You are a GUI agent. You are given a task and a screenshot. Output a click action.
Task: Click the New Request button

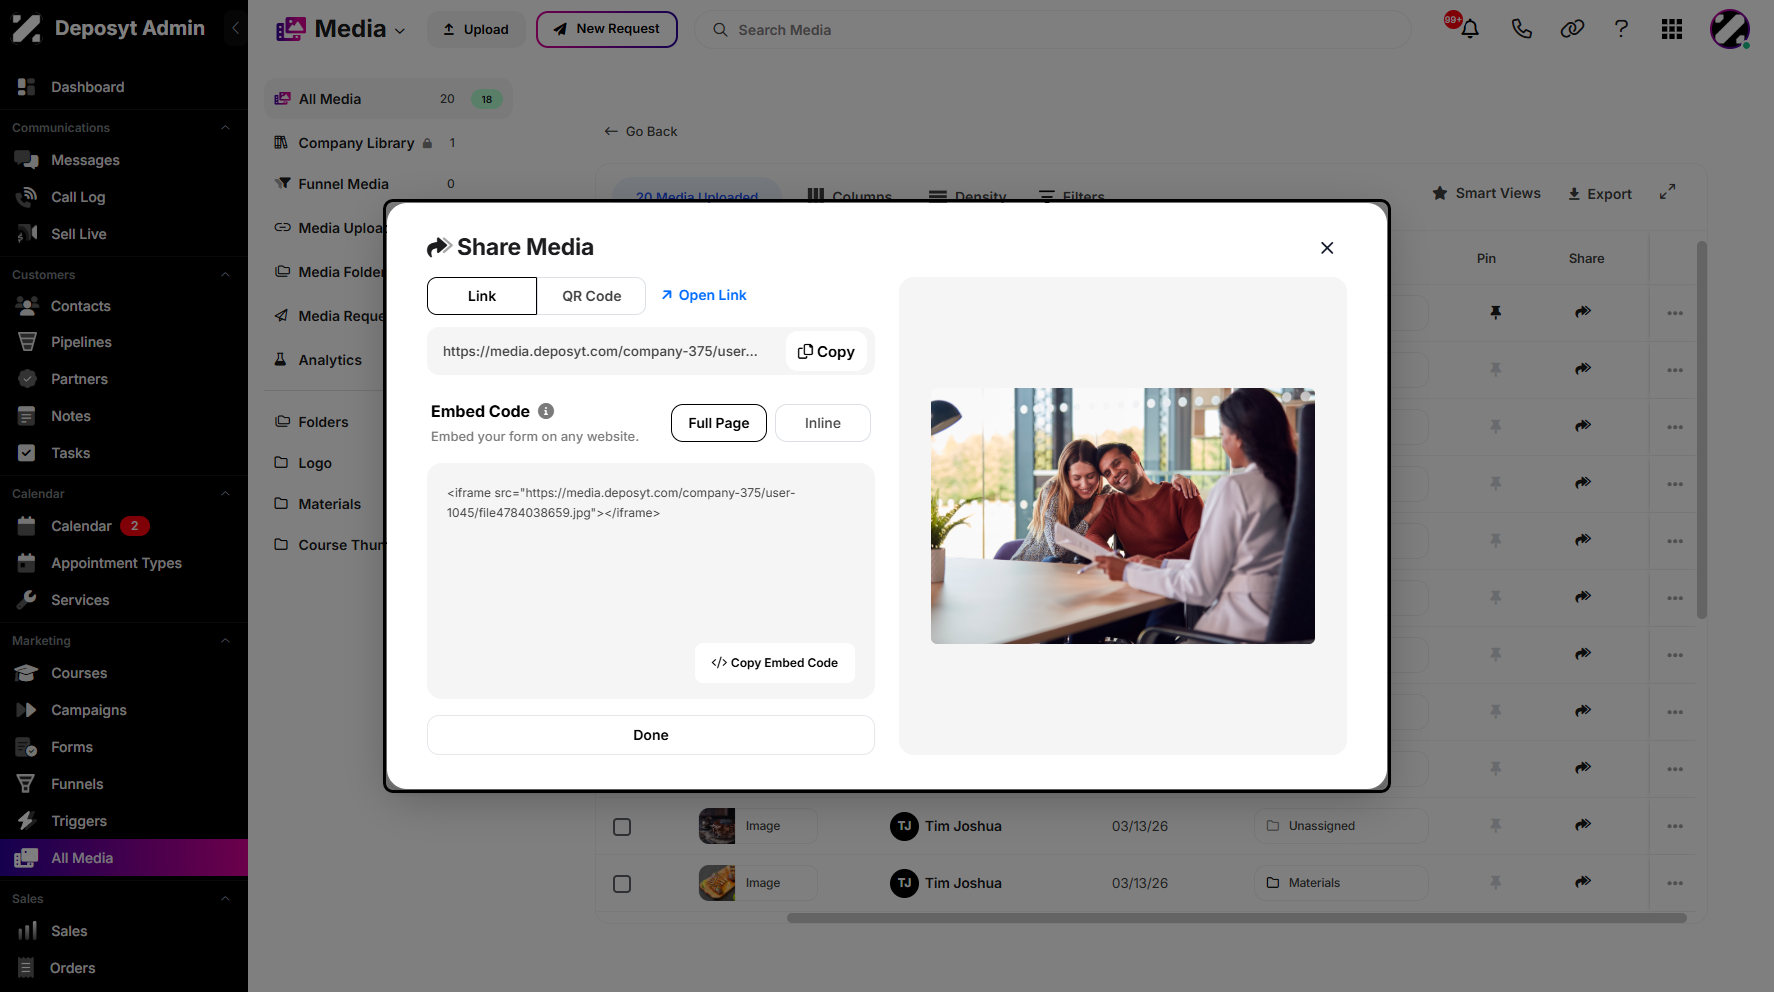pyautogui.click(x=607, y=29)
